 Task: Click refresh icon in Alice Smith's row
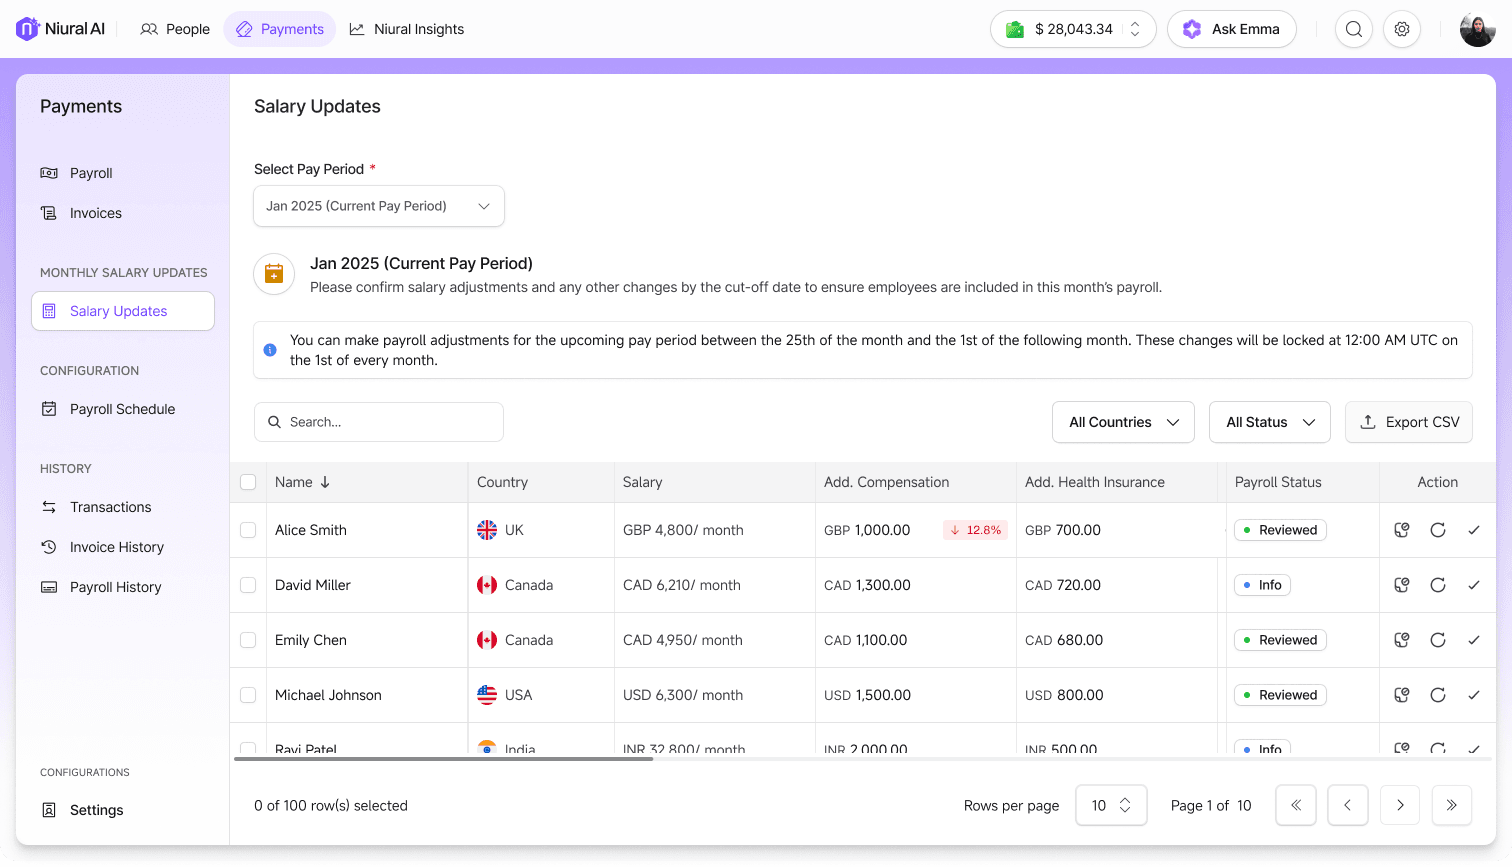pos(1438,530)
